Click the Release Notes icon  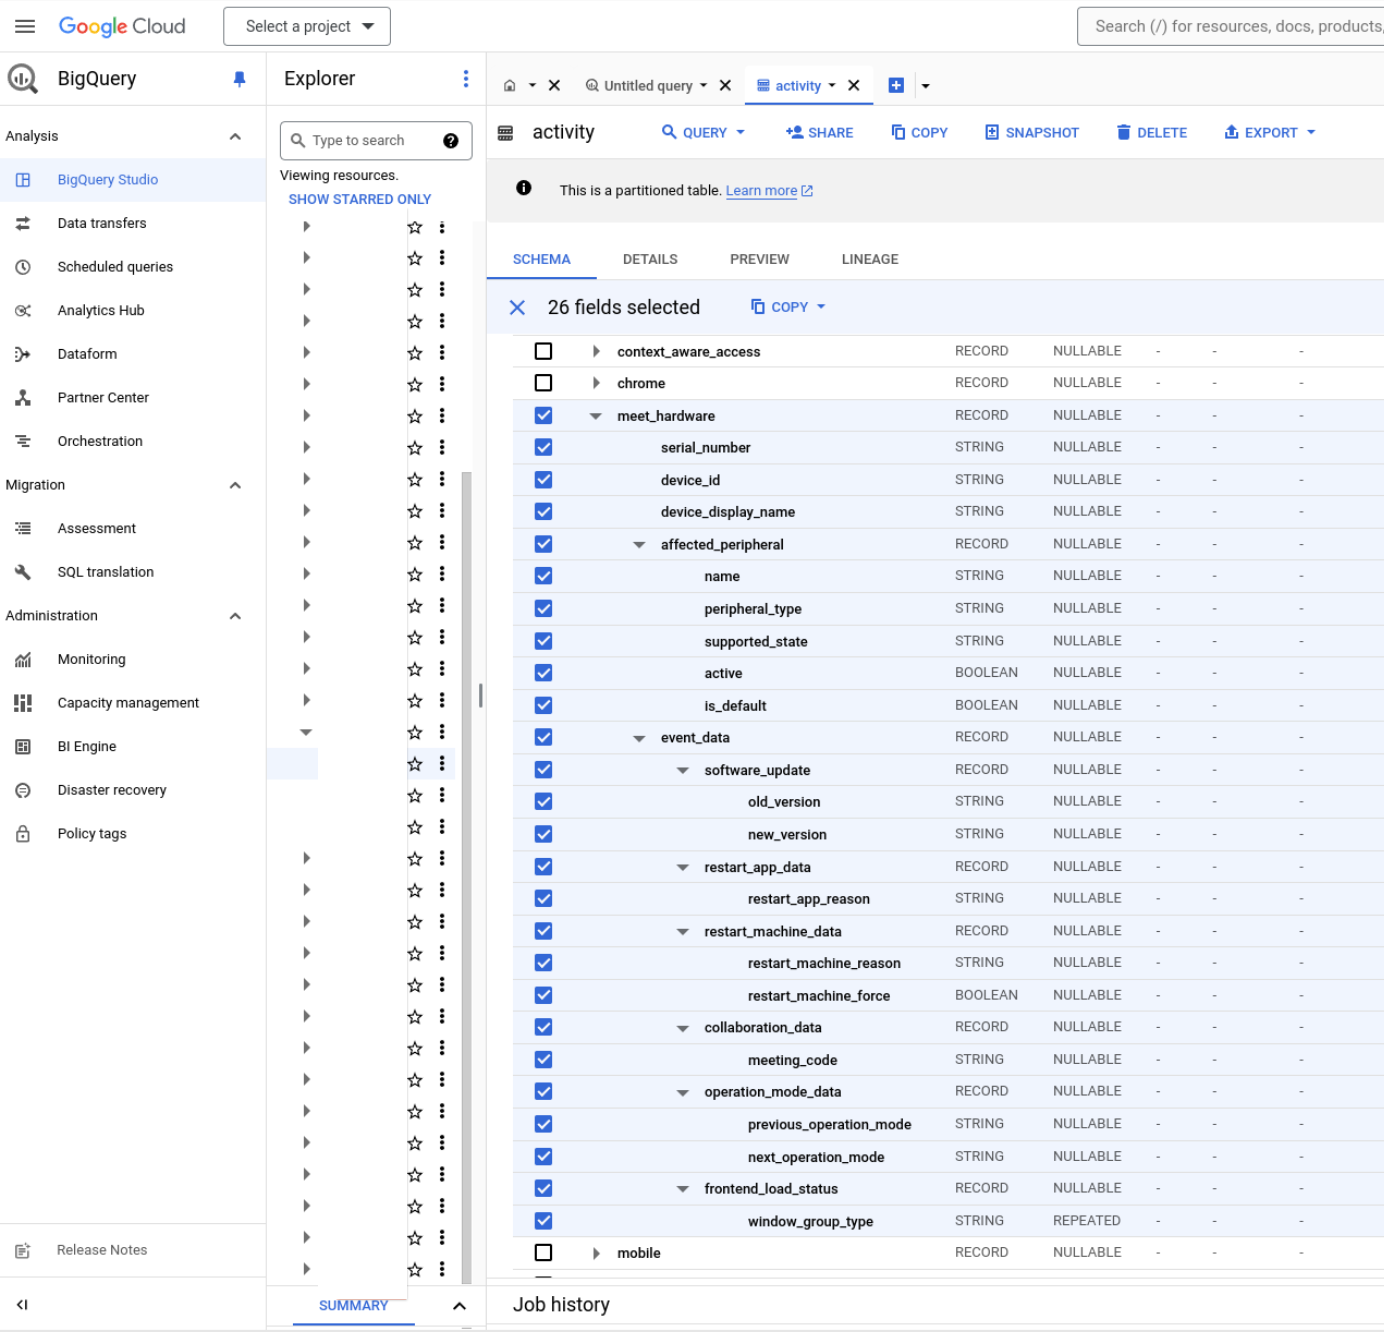23,1251
